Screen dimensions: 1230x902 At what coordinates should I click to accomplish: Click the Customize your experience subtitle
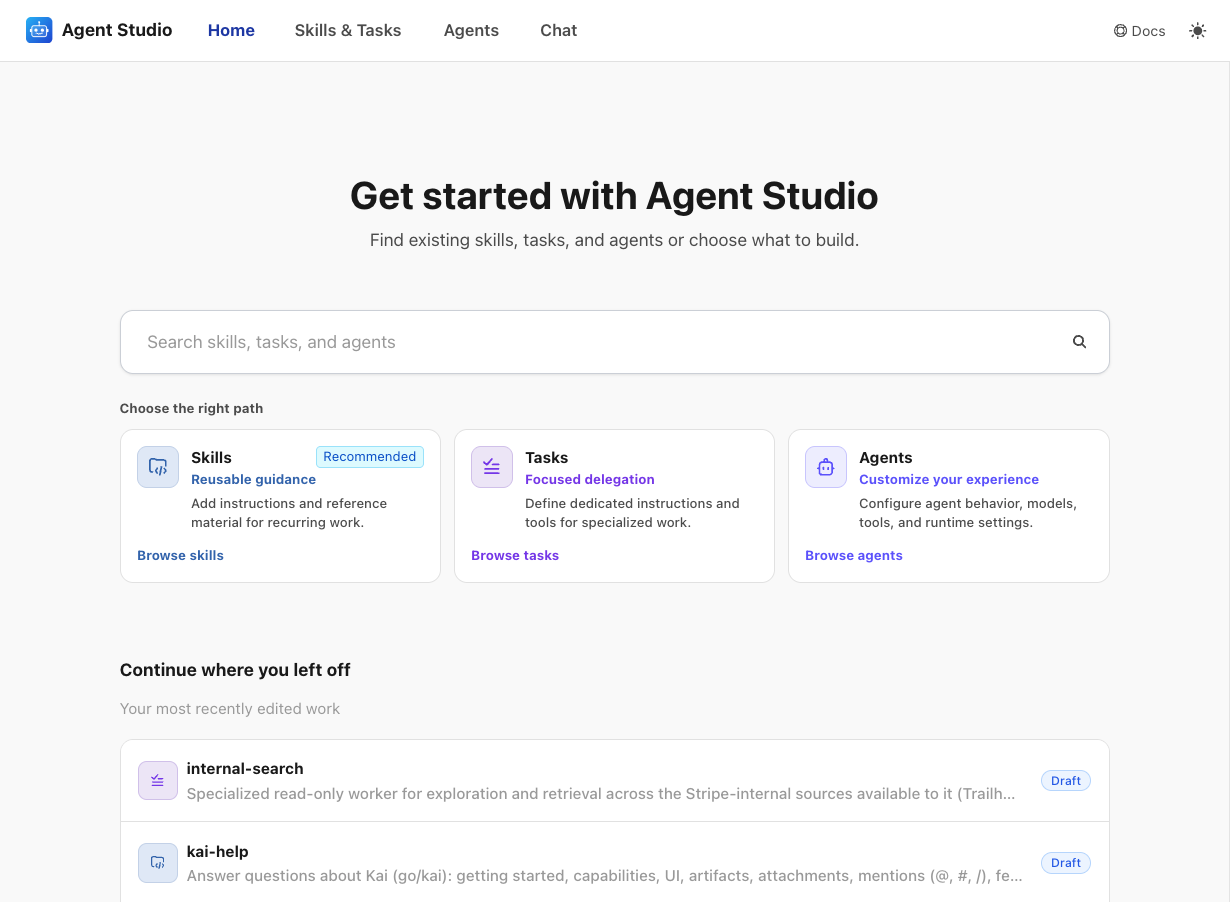tap(949, 479)
